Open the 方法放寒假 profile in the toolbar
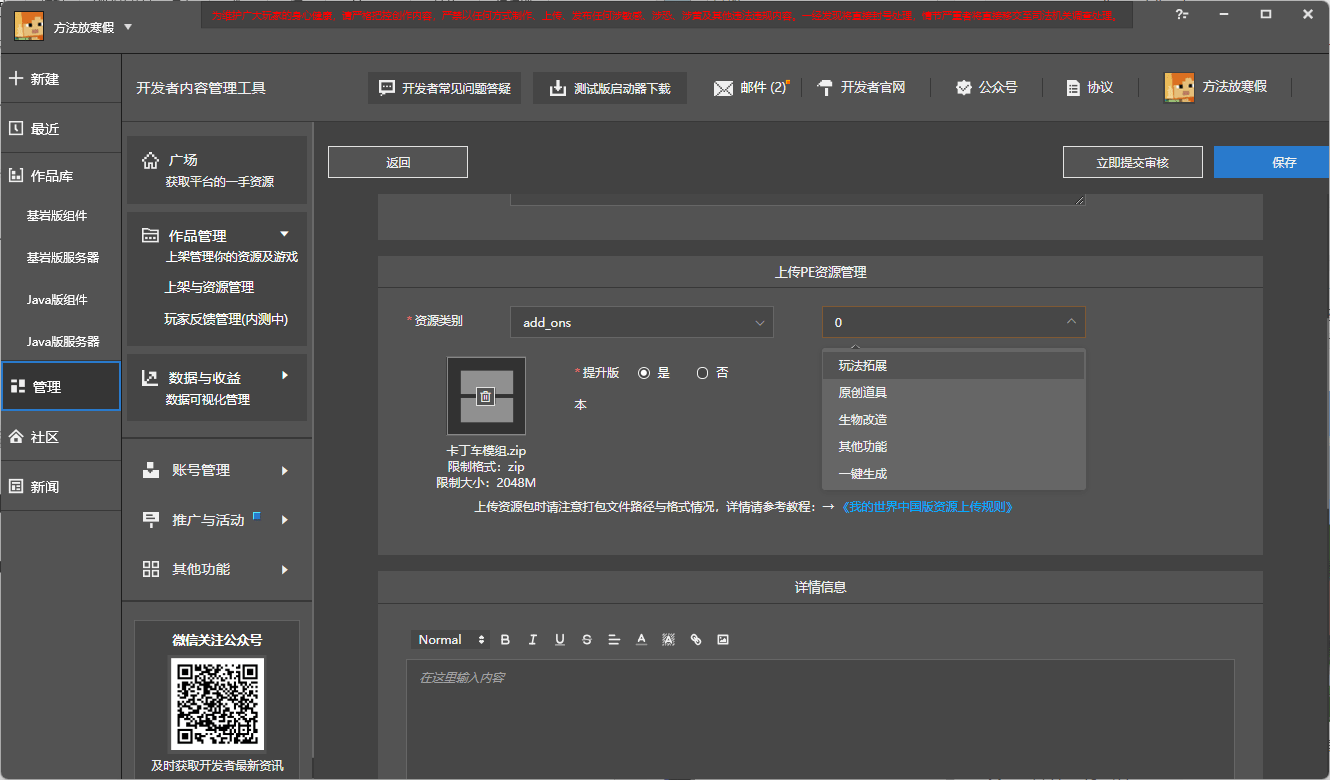Image resolution: width=1330 pixels, height=780 pixels. pos(1216,87)
